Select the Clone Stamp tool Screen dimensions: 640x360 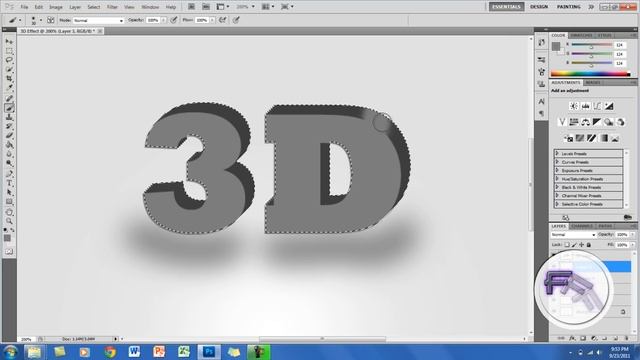tap(9, 117)
